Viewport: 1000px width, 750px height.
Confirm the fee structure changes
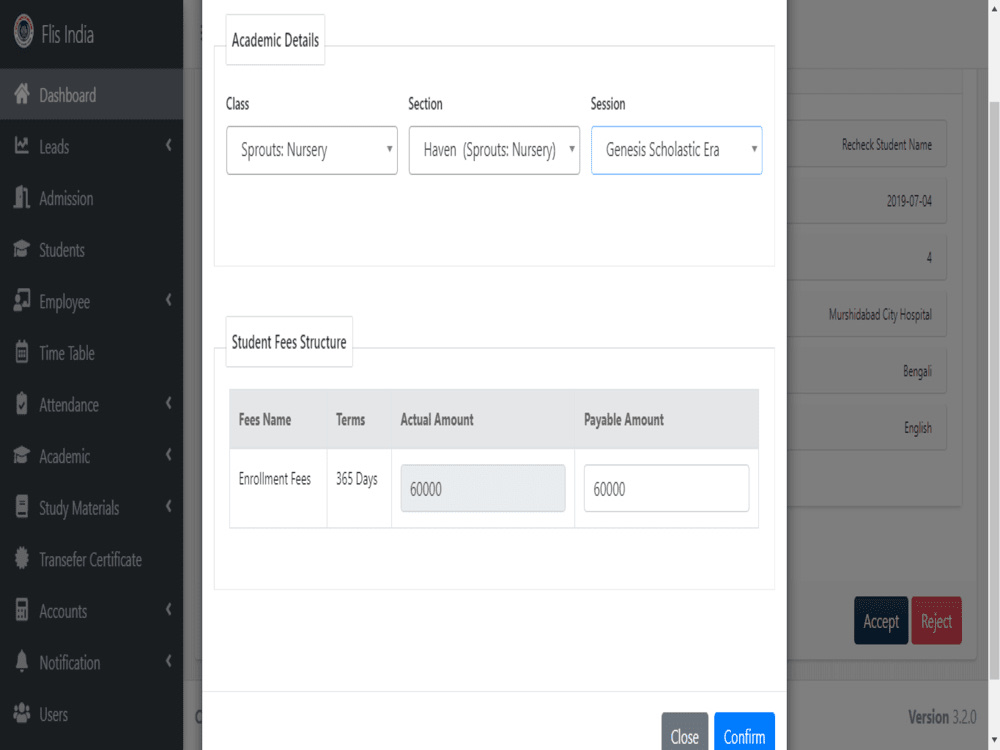click(x=744, y=736)
